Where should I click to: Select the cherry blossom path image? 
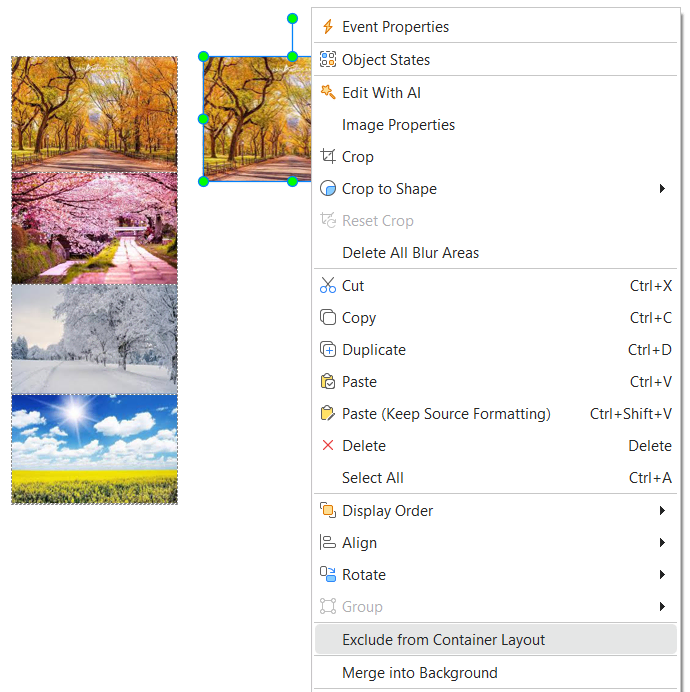point(94,228)
